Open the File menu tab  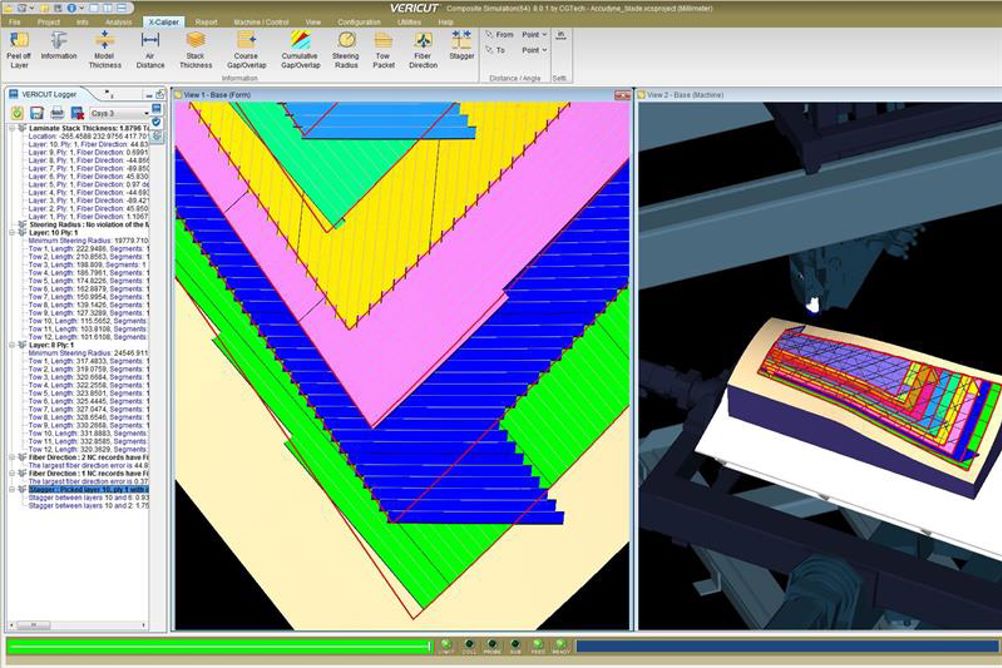[x=15, y=22]
